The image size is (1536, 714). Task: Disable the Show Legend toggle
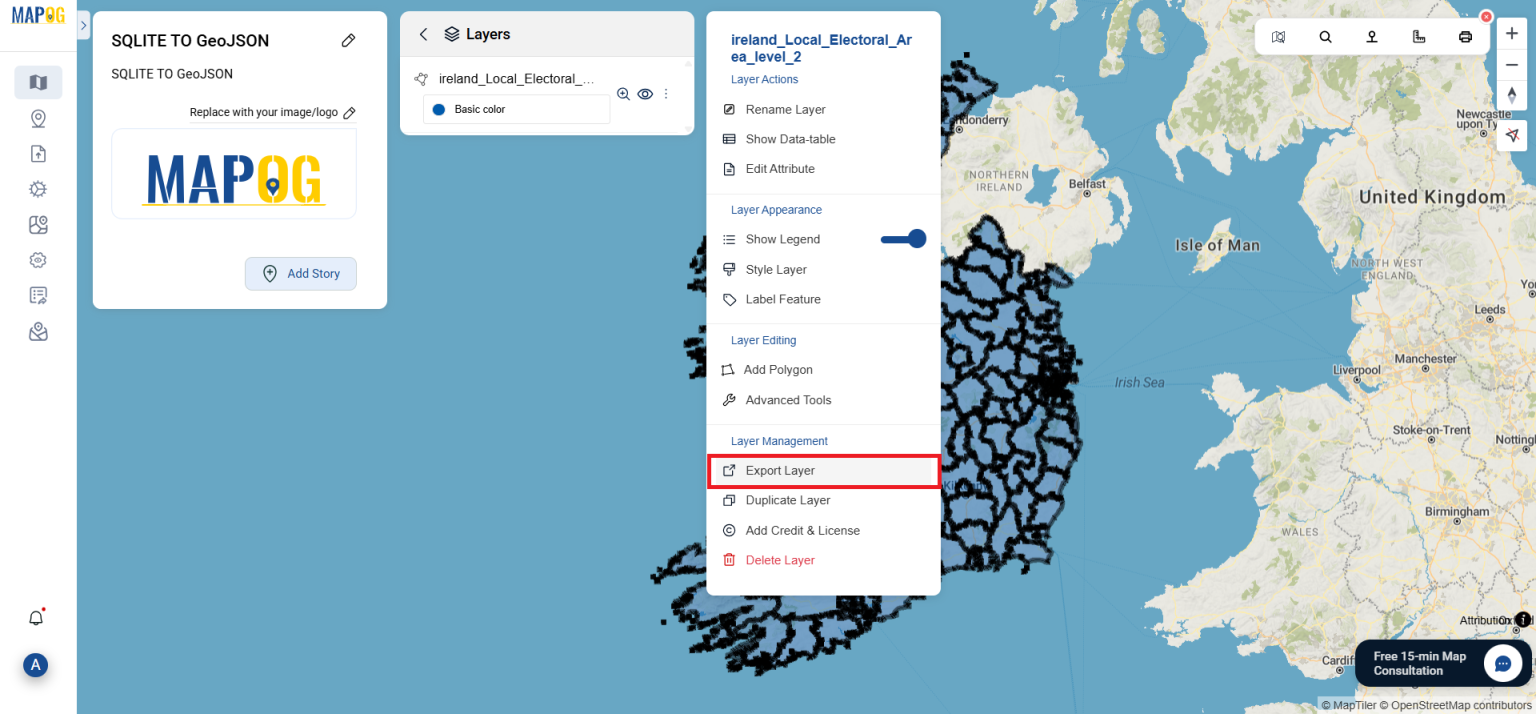903,239
